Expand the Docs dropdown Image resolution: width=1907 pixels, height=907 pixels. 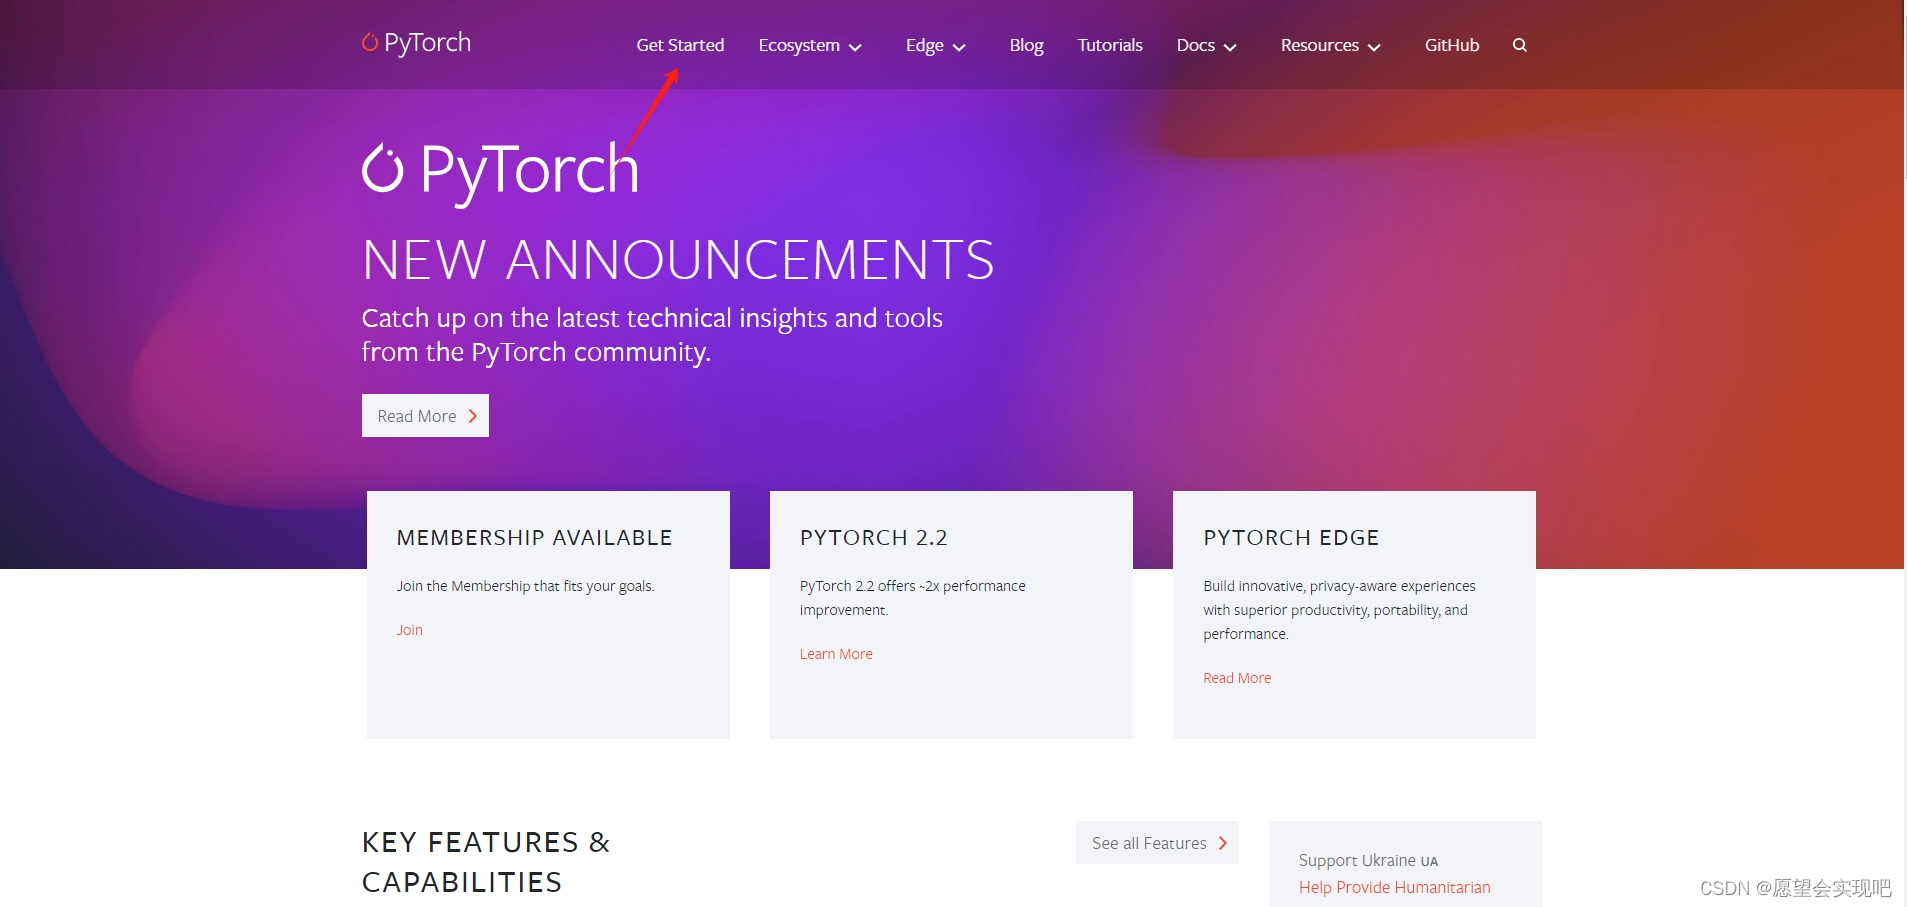click(x=1206, y=45)
